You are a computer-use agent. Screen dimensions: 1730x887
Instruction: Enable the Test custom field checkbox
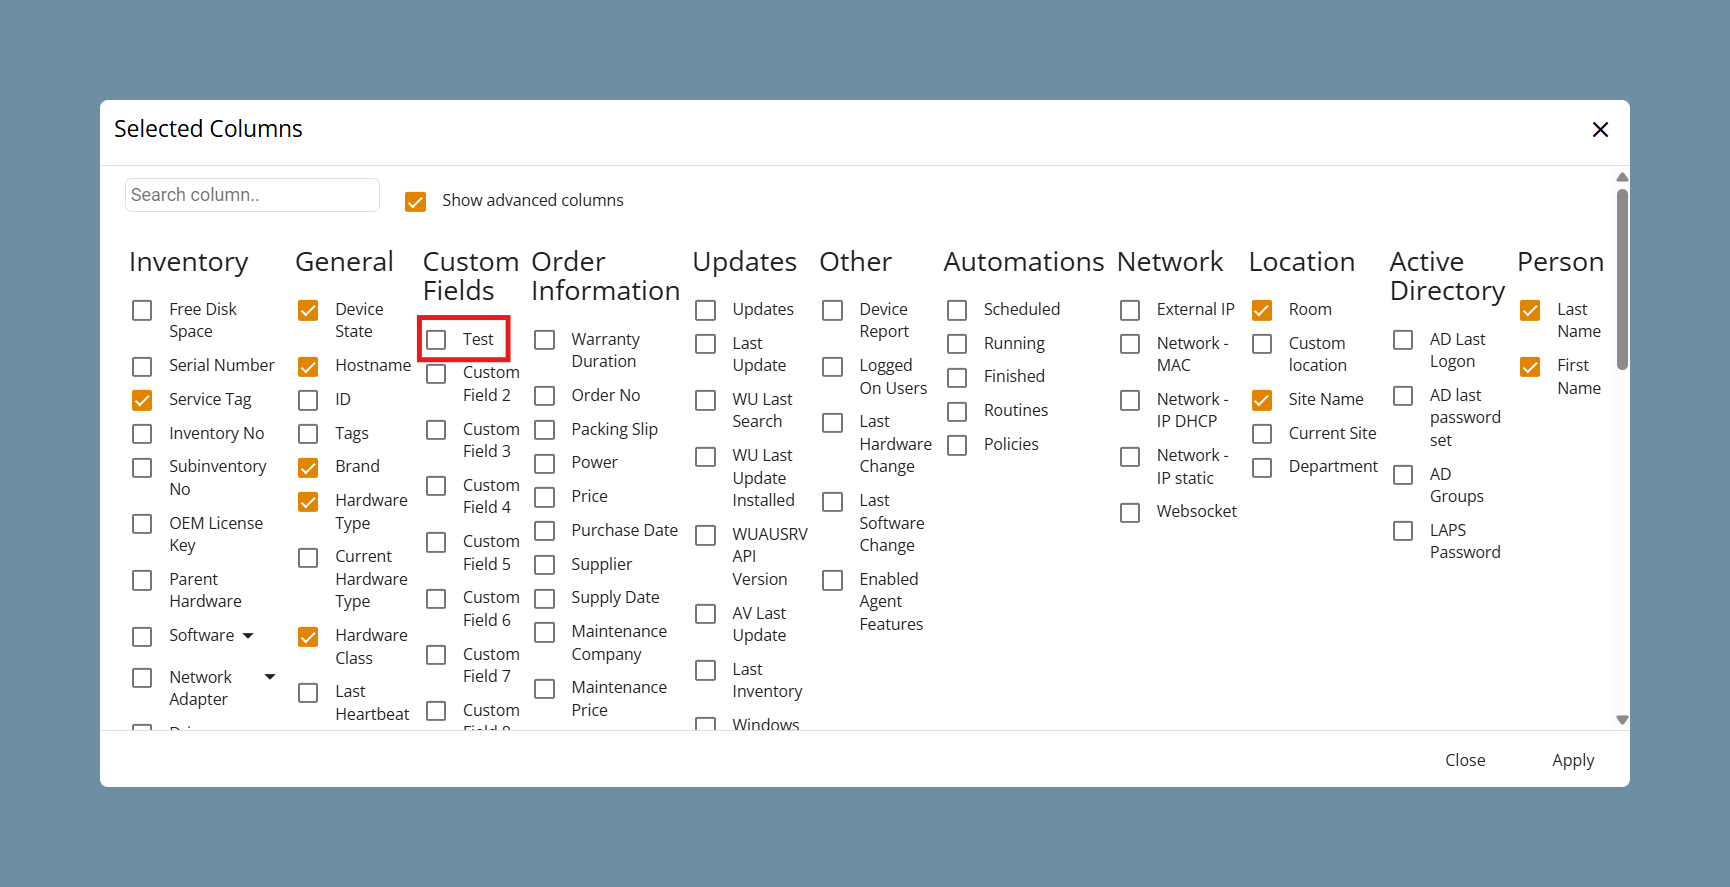[436, 340]
